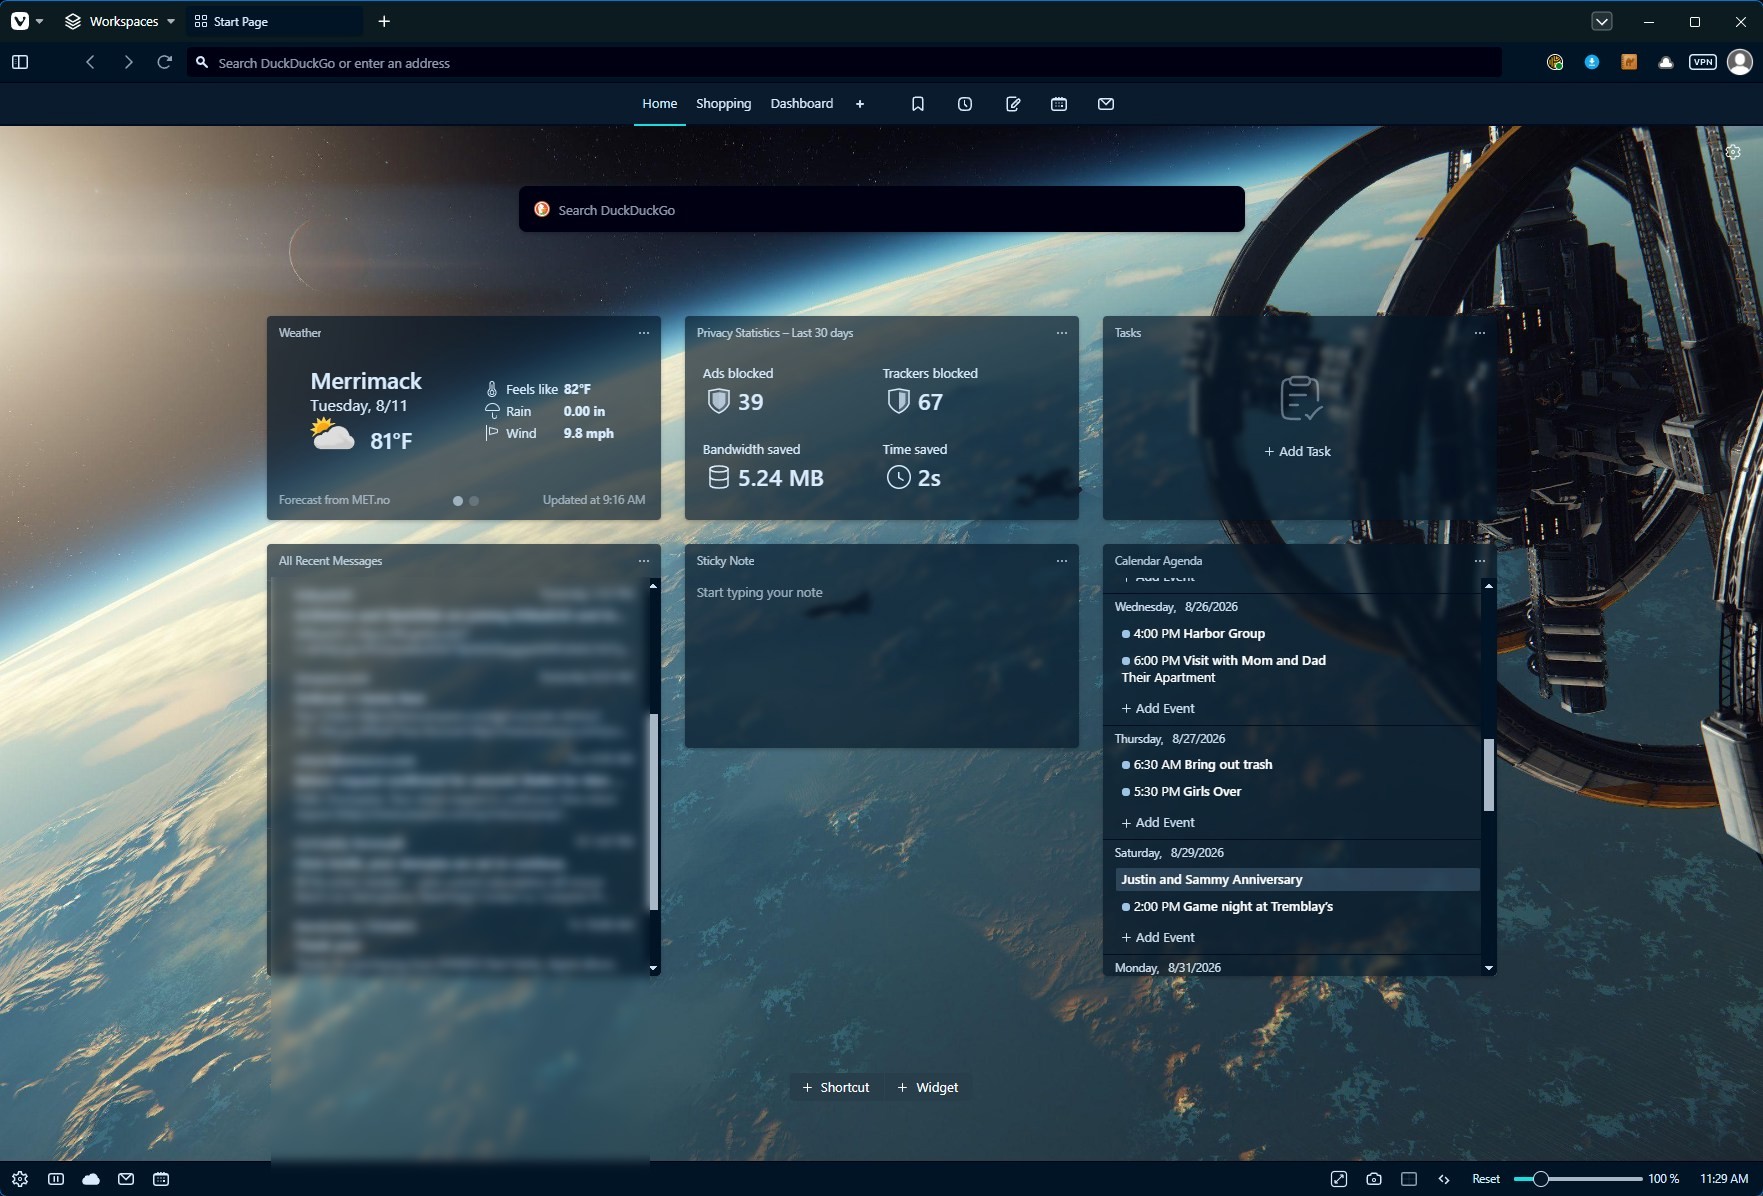
Task: Click the Add Task button
Action: coord(1298,451)
